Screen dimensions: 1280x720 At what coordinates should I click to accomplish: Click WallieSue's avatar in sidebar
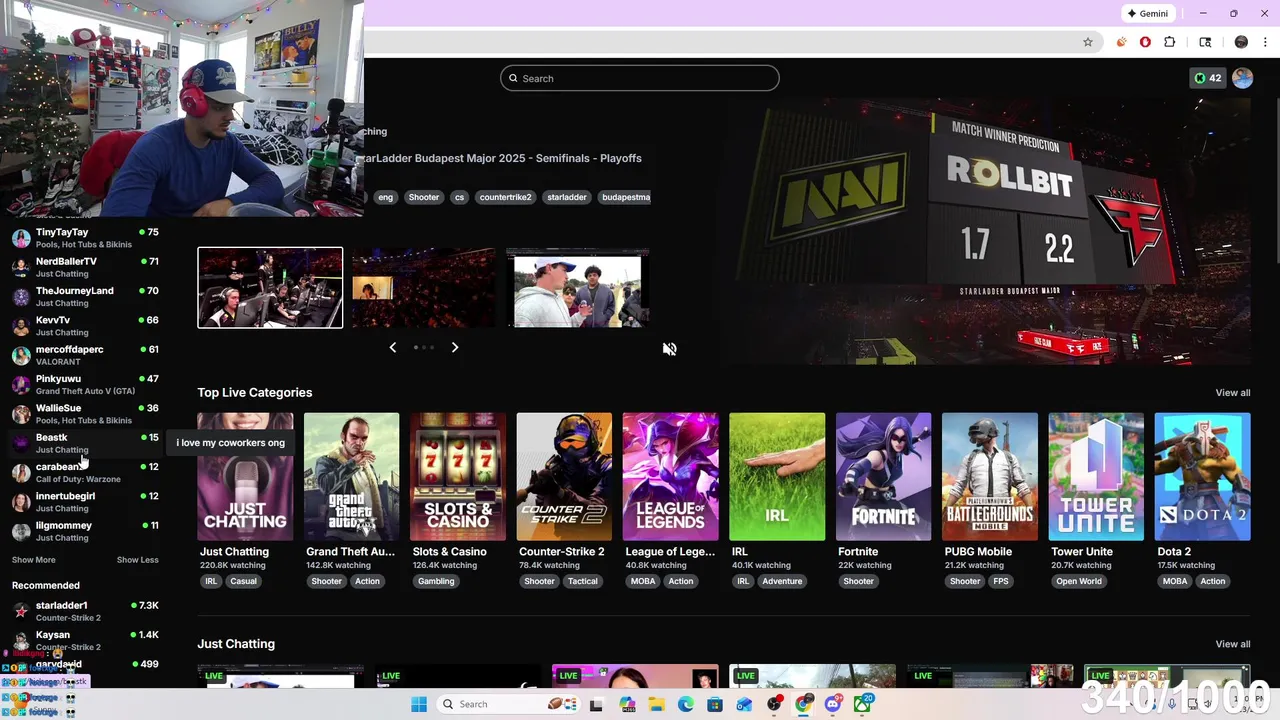pos(21,414)
